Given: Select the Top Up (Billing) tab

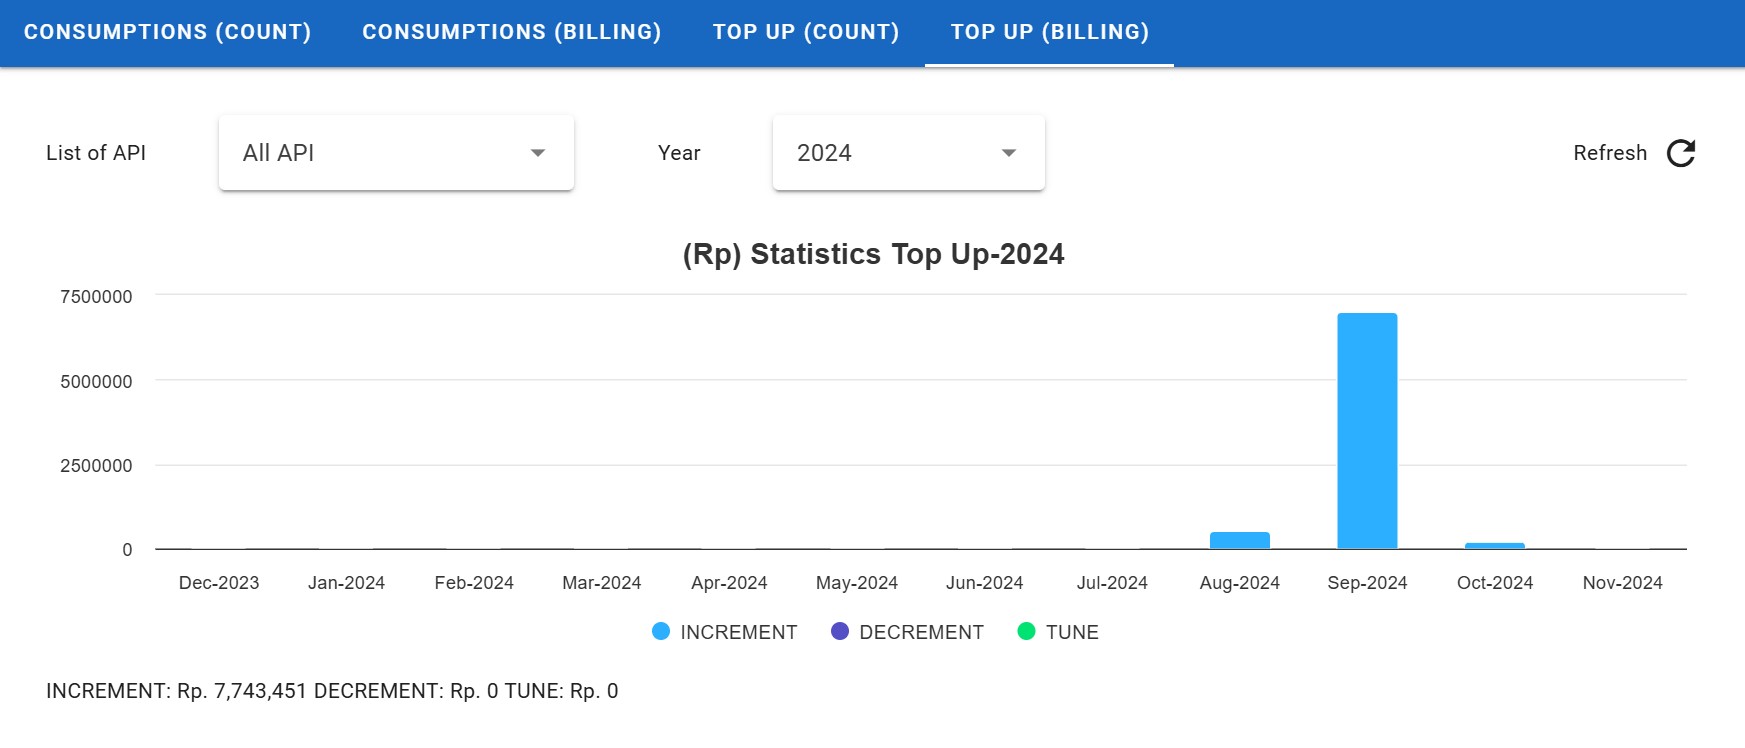Looking at the screenshot, I should [1049, 32].
